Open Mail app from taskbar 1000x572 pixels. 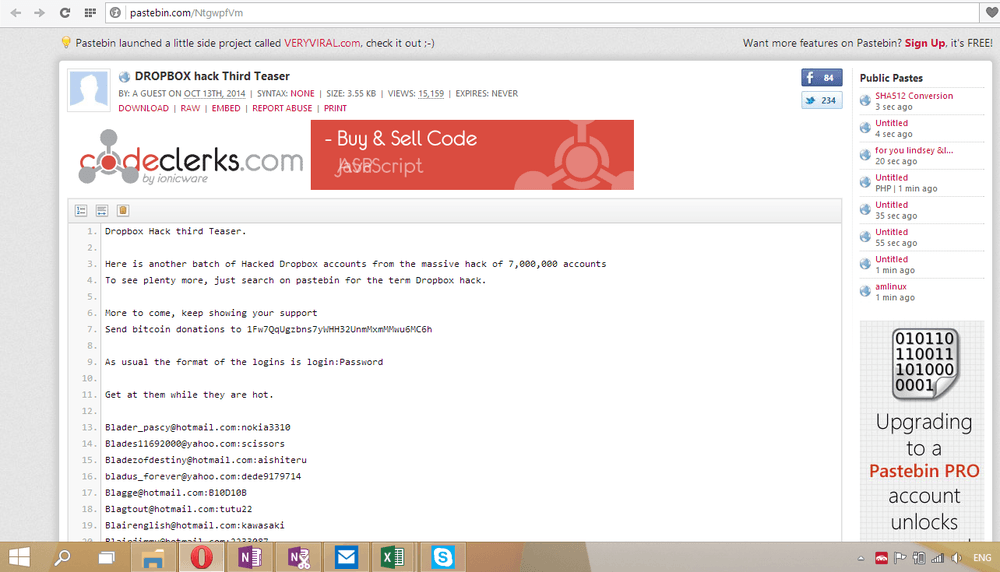coord(346,557)
